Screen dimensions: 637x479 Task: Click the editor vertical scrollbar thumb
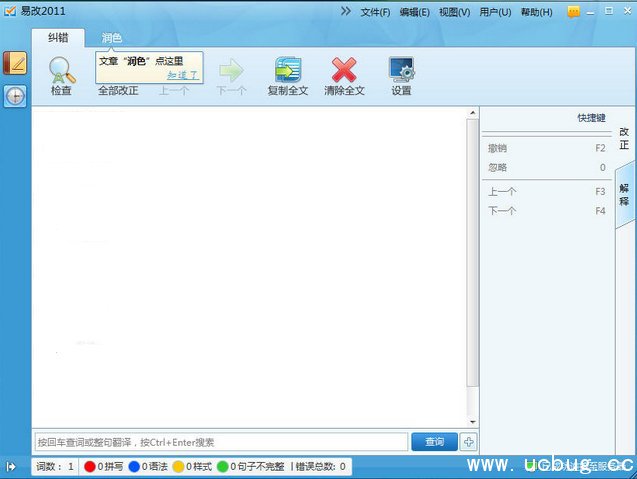pos(472,252)
